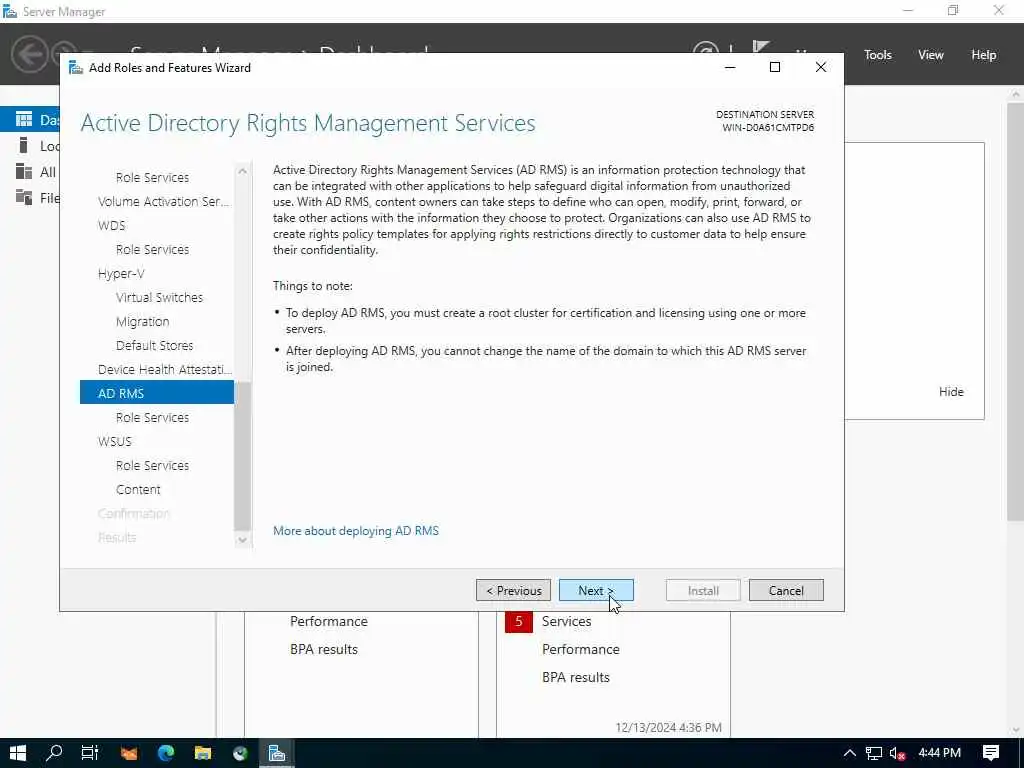The width and height of the screenshot is (1024, 768).
Task: Click the All Servers icon in sidebar
Action: click(x=24, y=171)
